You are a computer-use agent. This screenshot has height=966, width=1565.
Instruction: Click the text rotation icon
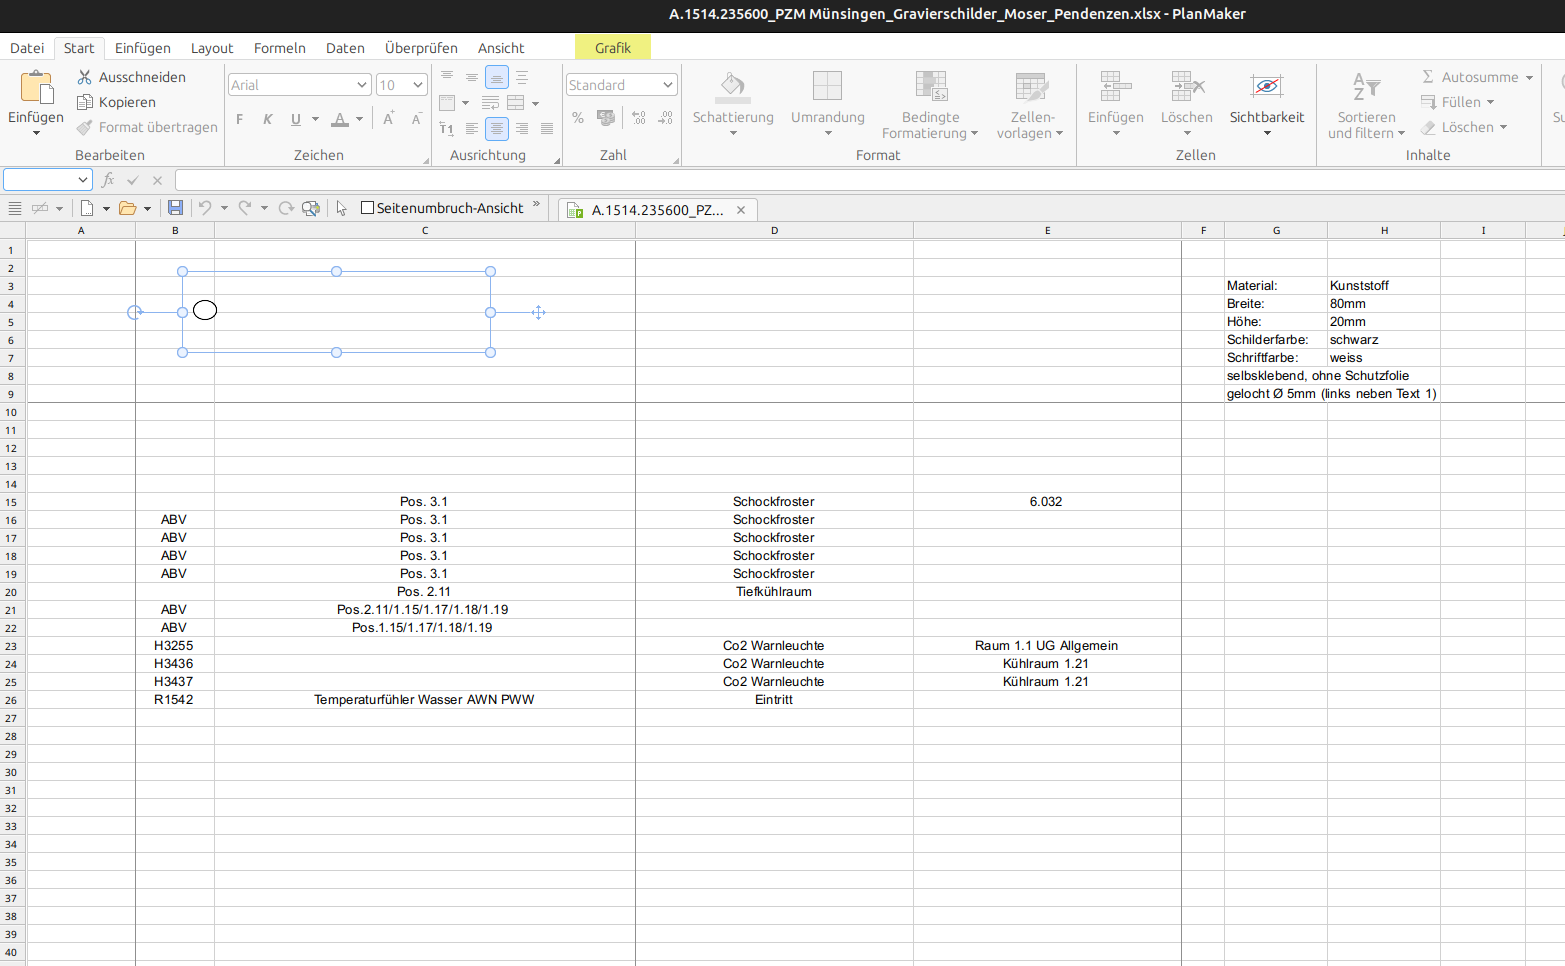447,129
